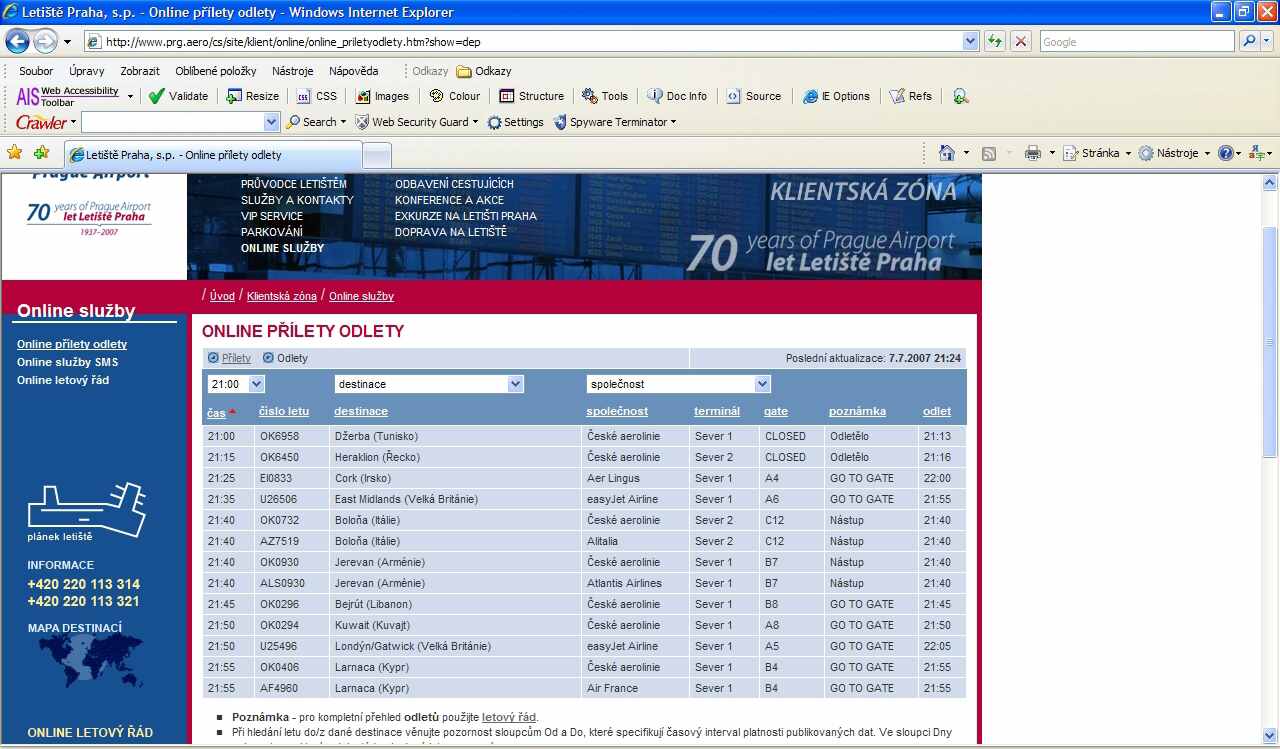The image size is (1280, 749).
Task: Open PARKOVÁNÍ in the top navigation
Action: point(271,232)
